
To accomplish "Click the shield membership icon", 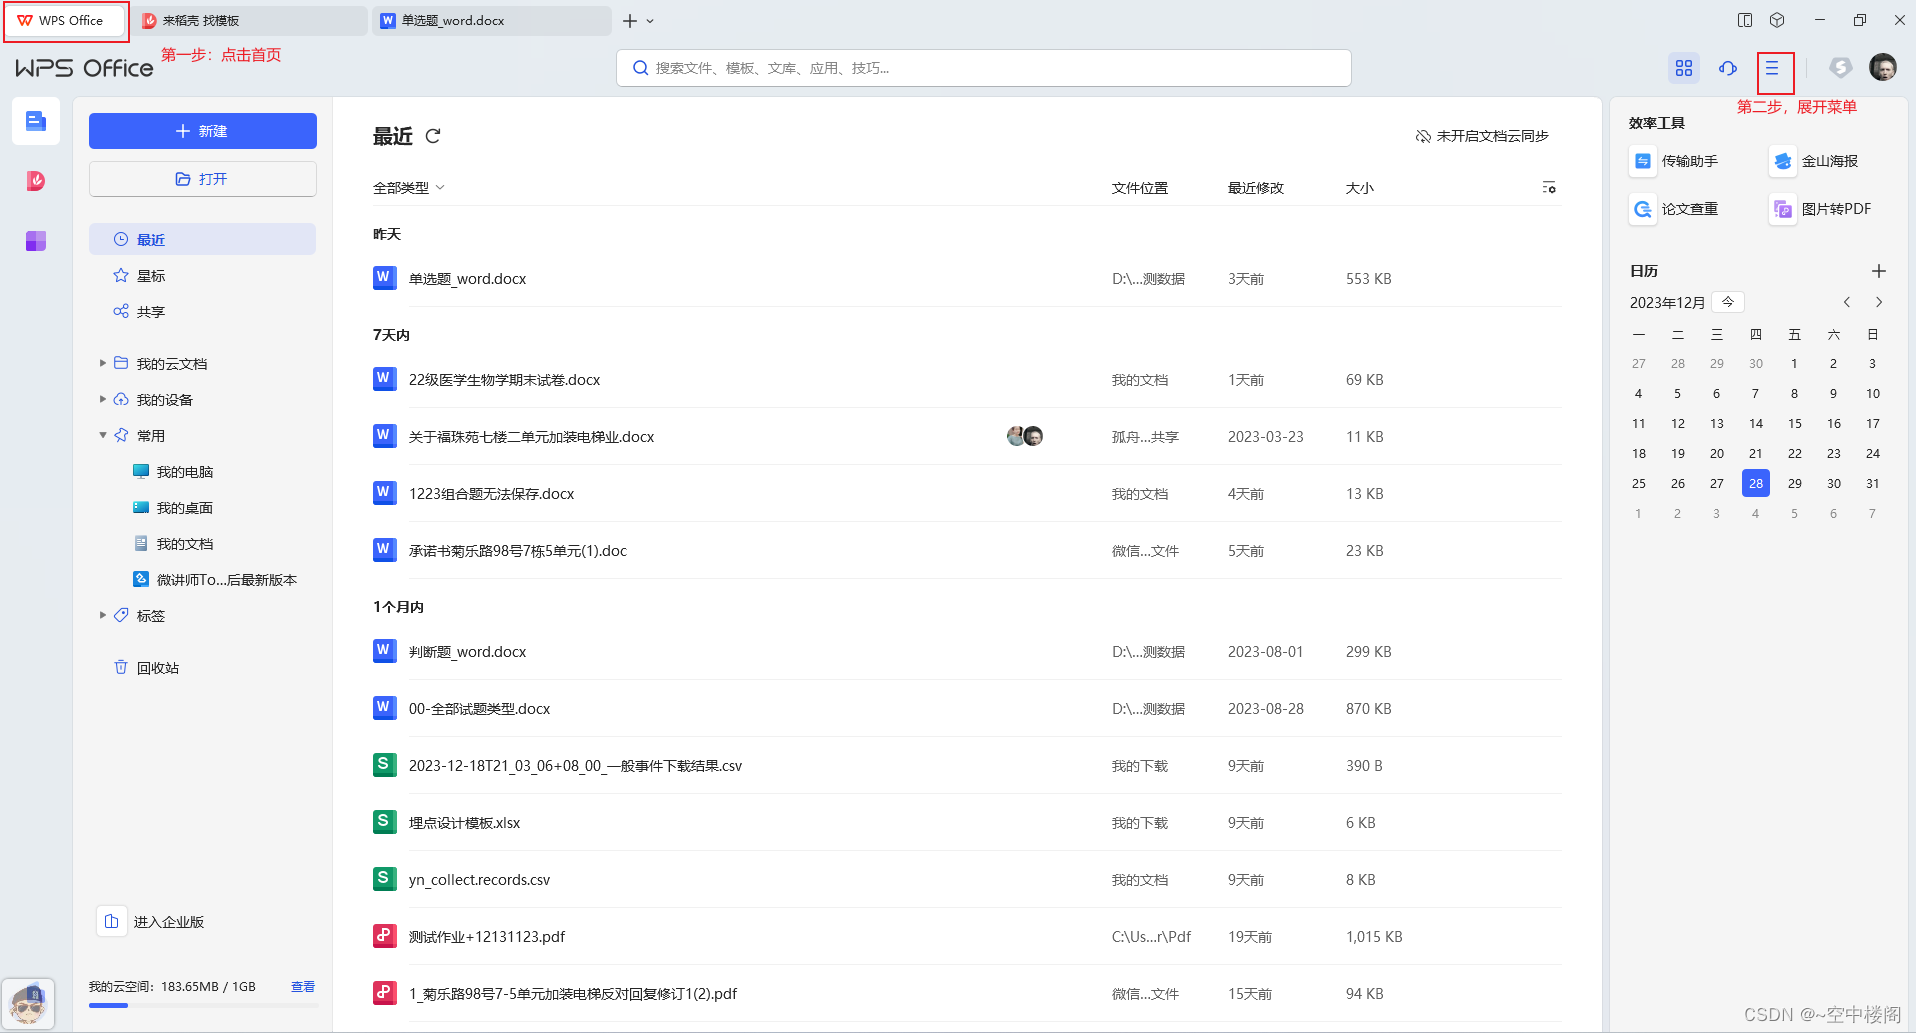I will 1840,68.
